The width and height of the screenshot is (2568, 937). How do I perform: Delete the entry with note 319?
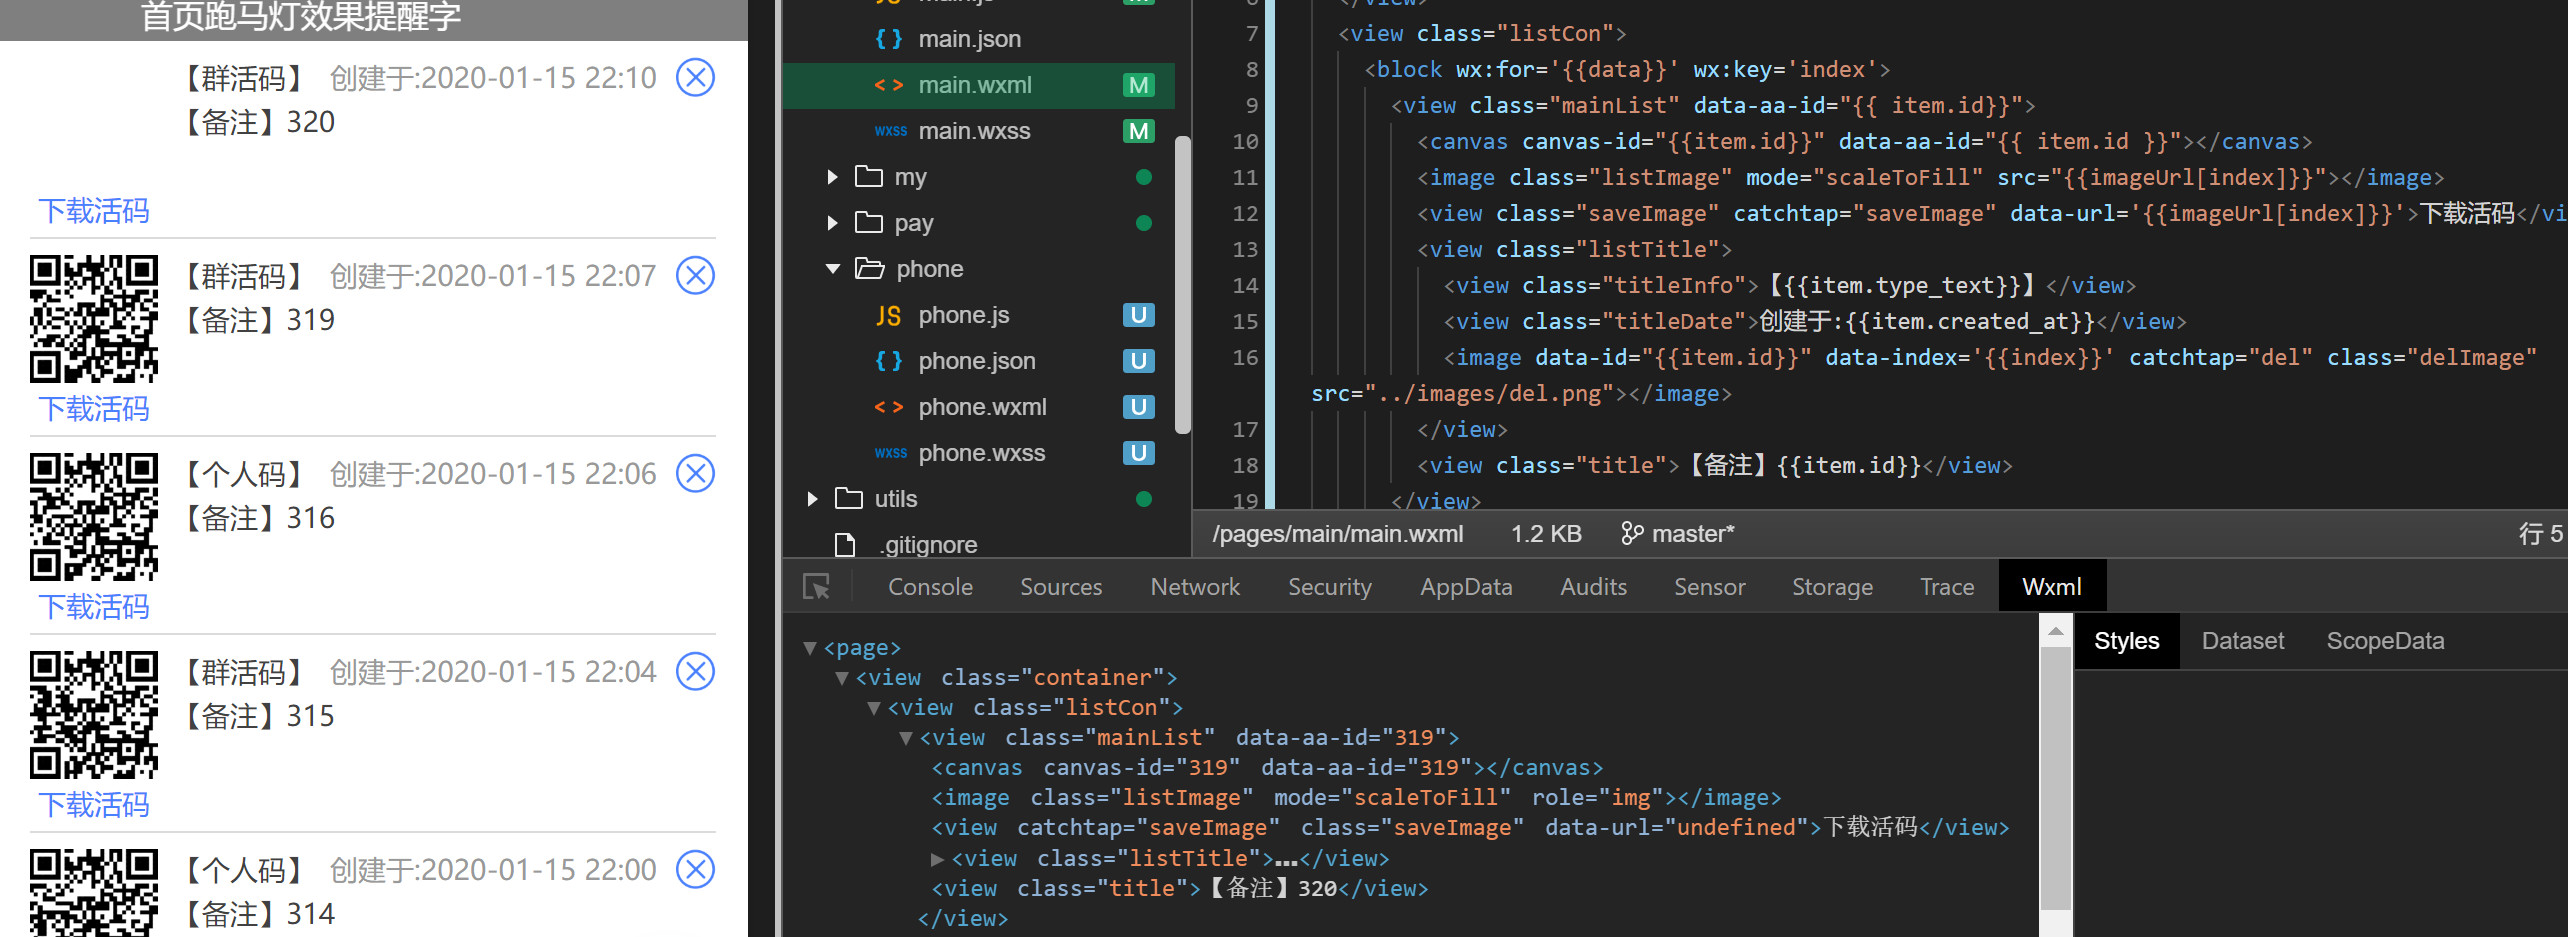pyautogui.click(x=695, y=275)
